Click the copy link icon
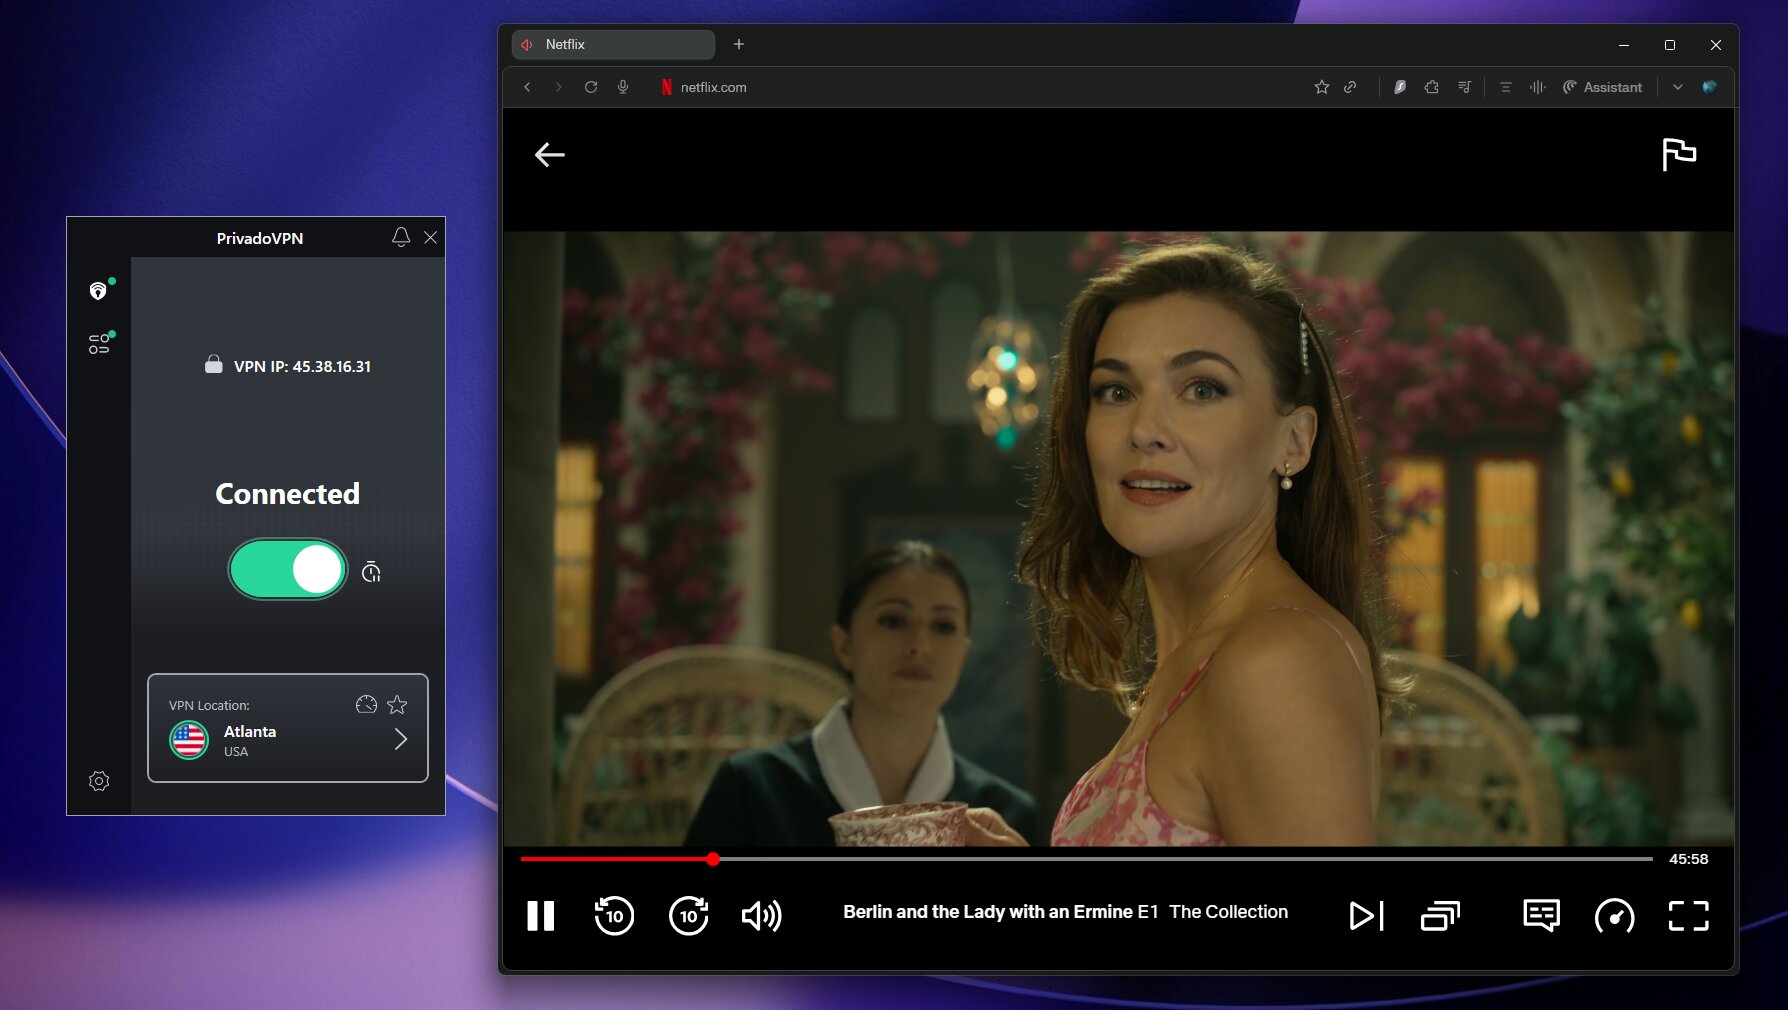This screenshot has width=1788, height=1010. click(1350, 87)
